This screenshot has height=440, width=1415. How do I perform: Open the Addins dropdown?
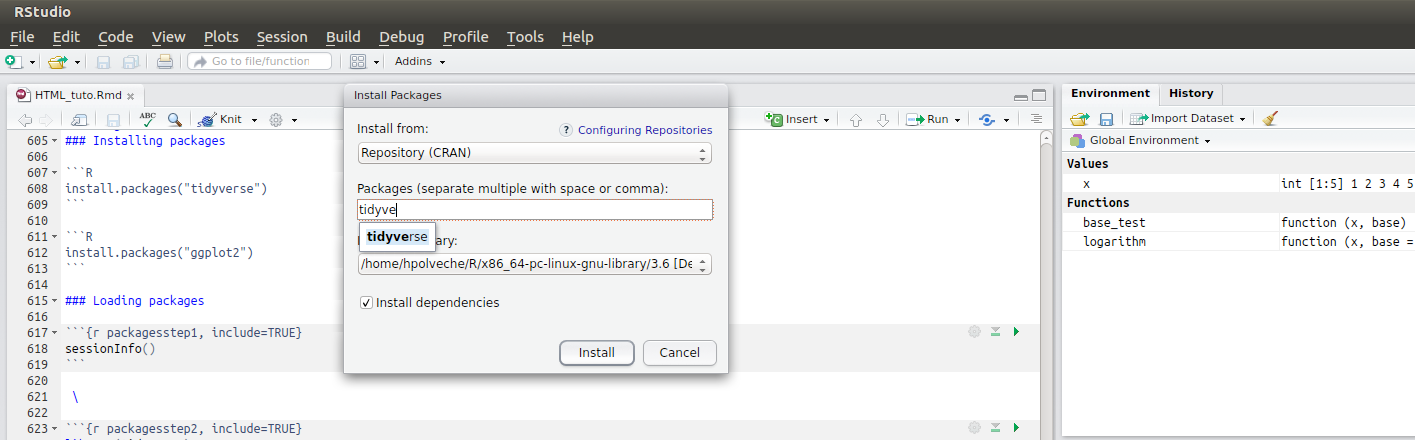420,61
